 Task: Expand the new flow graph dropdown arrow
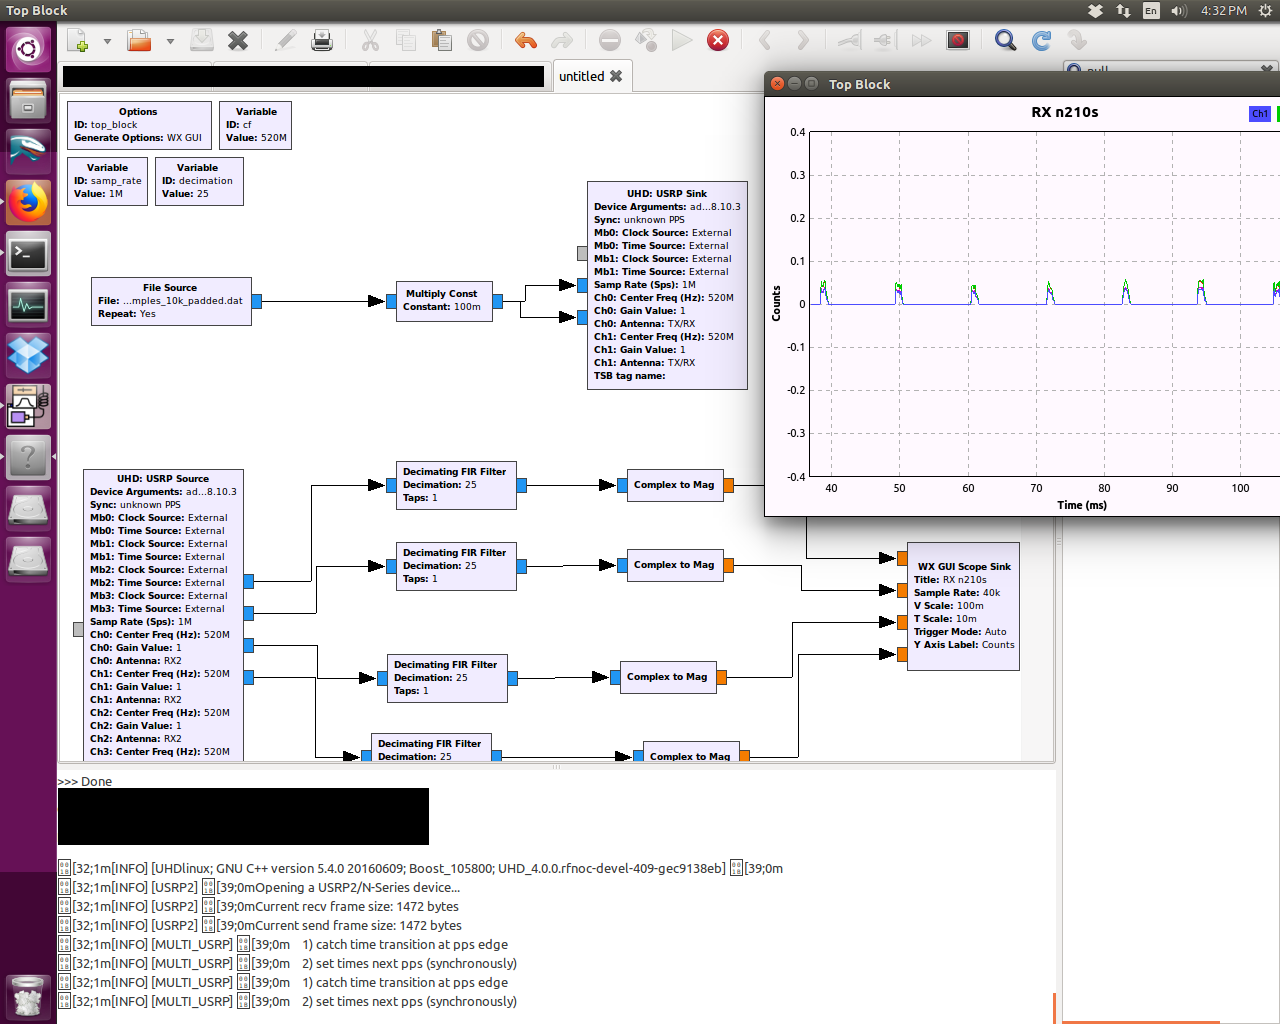(107, 41)
